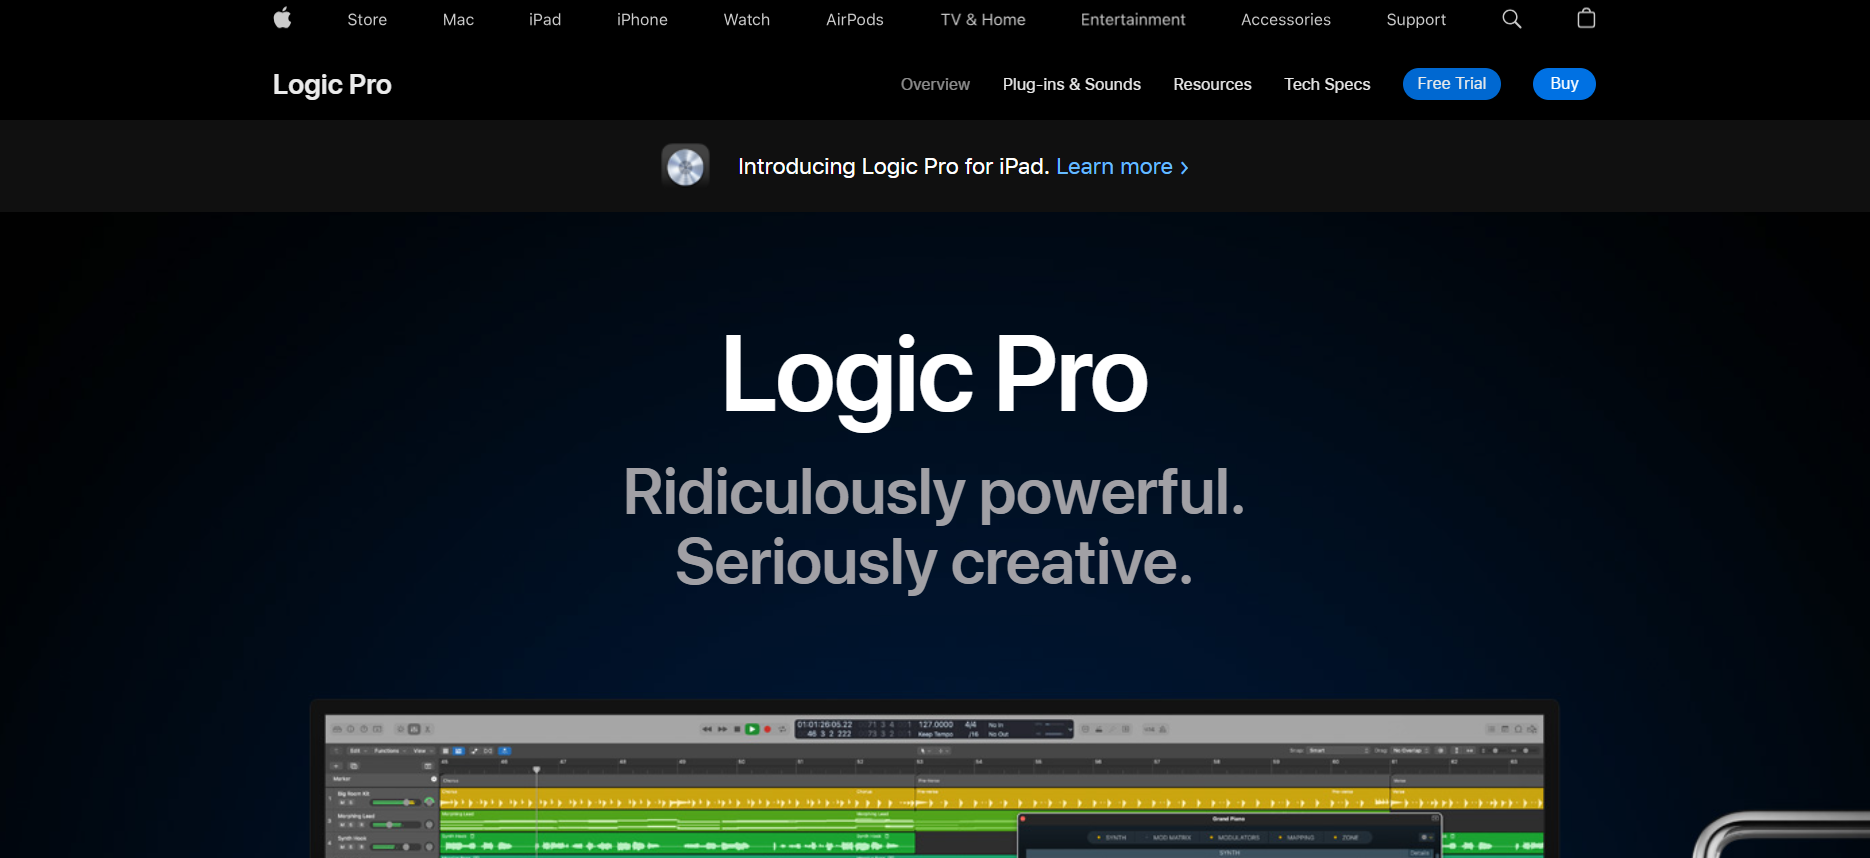Go to Plug-ins & Sounds page
Image resolution: width=1870 pixels, height=858 pixels.
[1072, 85]
